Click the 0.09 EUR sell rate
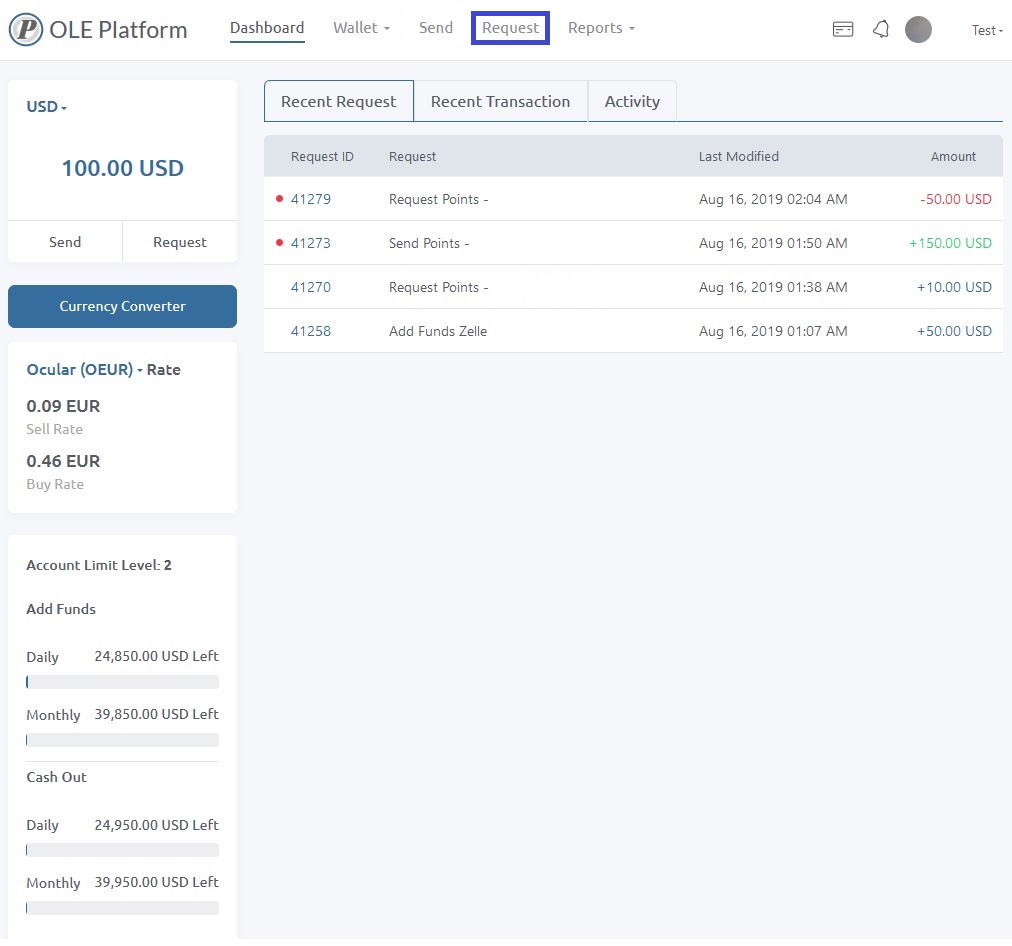 pos(63,407)
